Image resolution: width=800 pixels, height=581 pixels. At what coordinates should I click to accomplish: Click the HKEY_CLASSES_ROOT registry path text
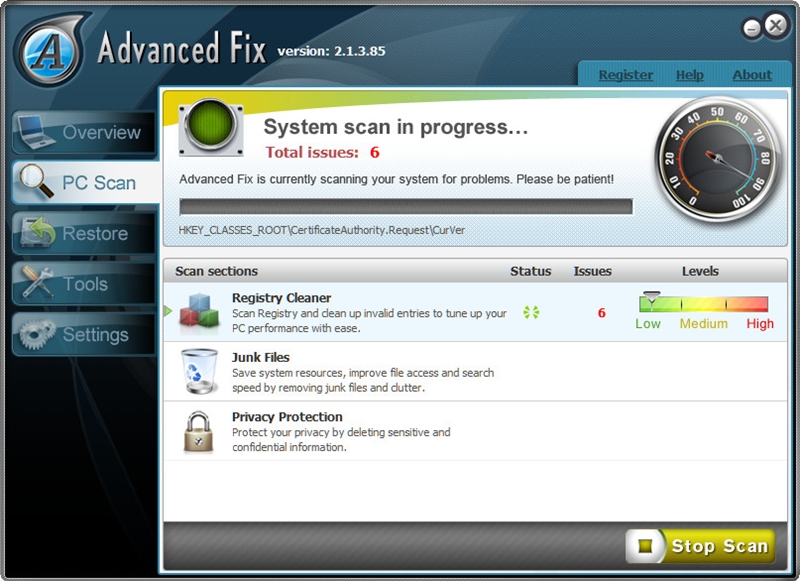click(321, 230)
